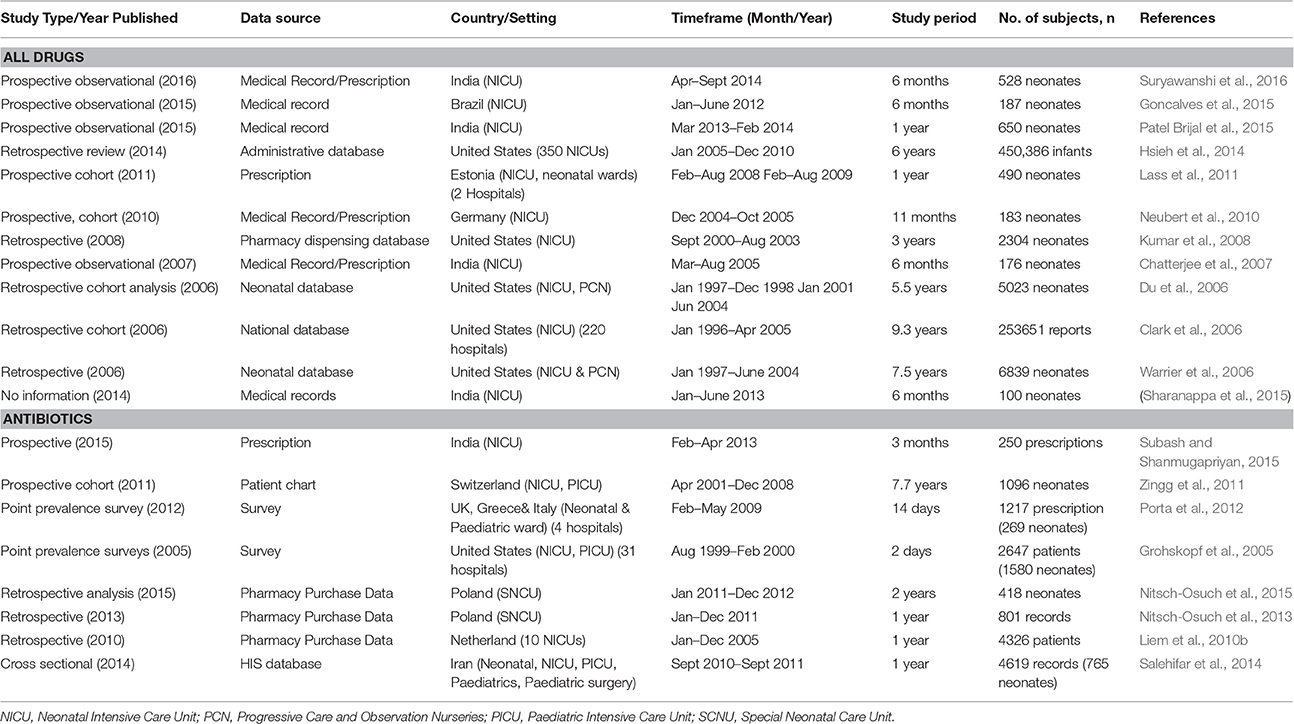Select the 6839 neonates cell
Screen dimensions: 1294x724
1043,372
